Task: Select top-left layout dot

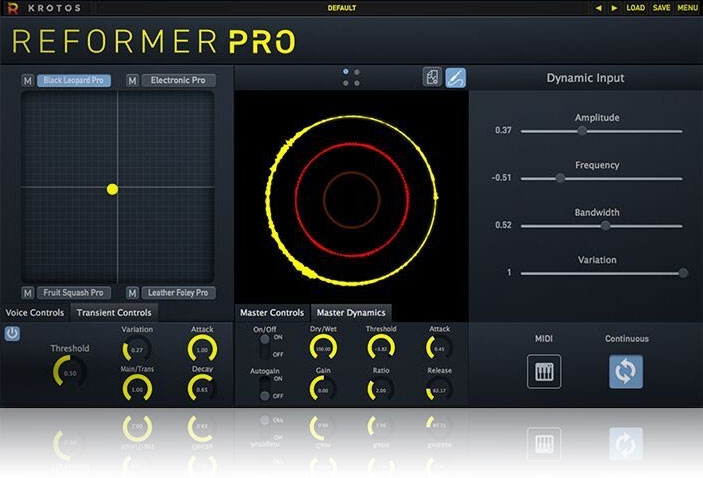Action: [346, 72]
